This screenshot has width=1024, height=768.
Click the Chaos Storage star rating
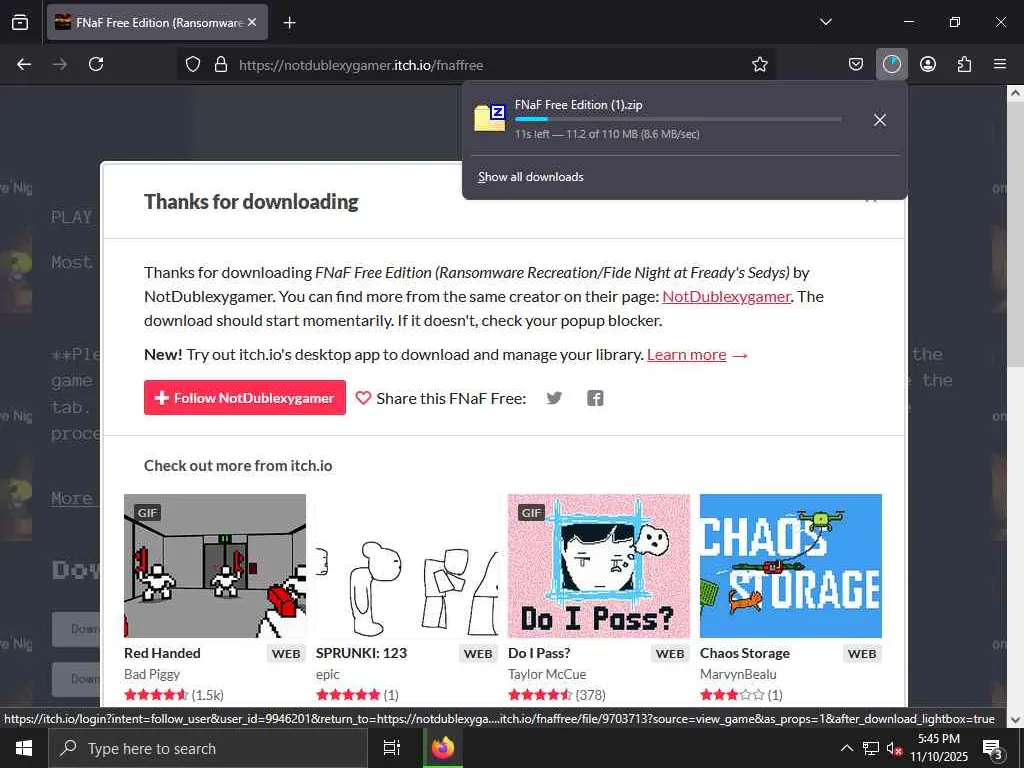[732, 695]
